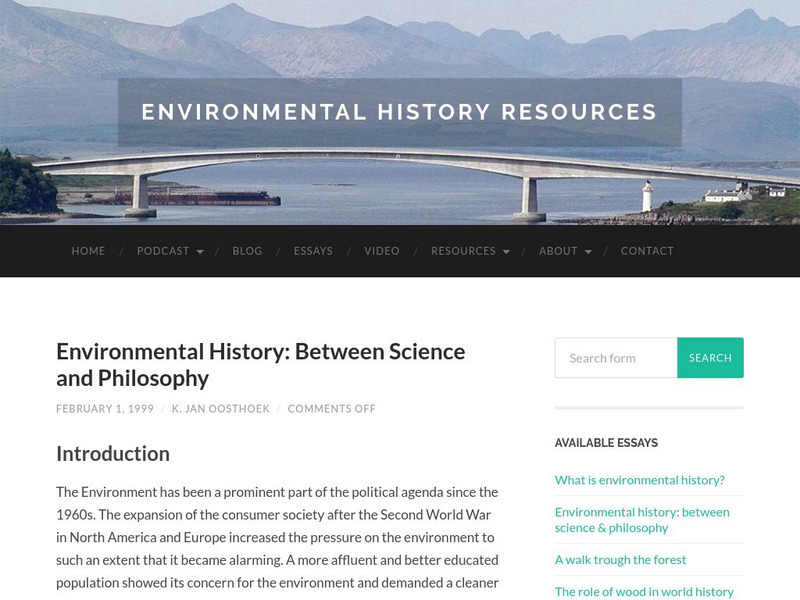Click the Search button

coord(710,358)
